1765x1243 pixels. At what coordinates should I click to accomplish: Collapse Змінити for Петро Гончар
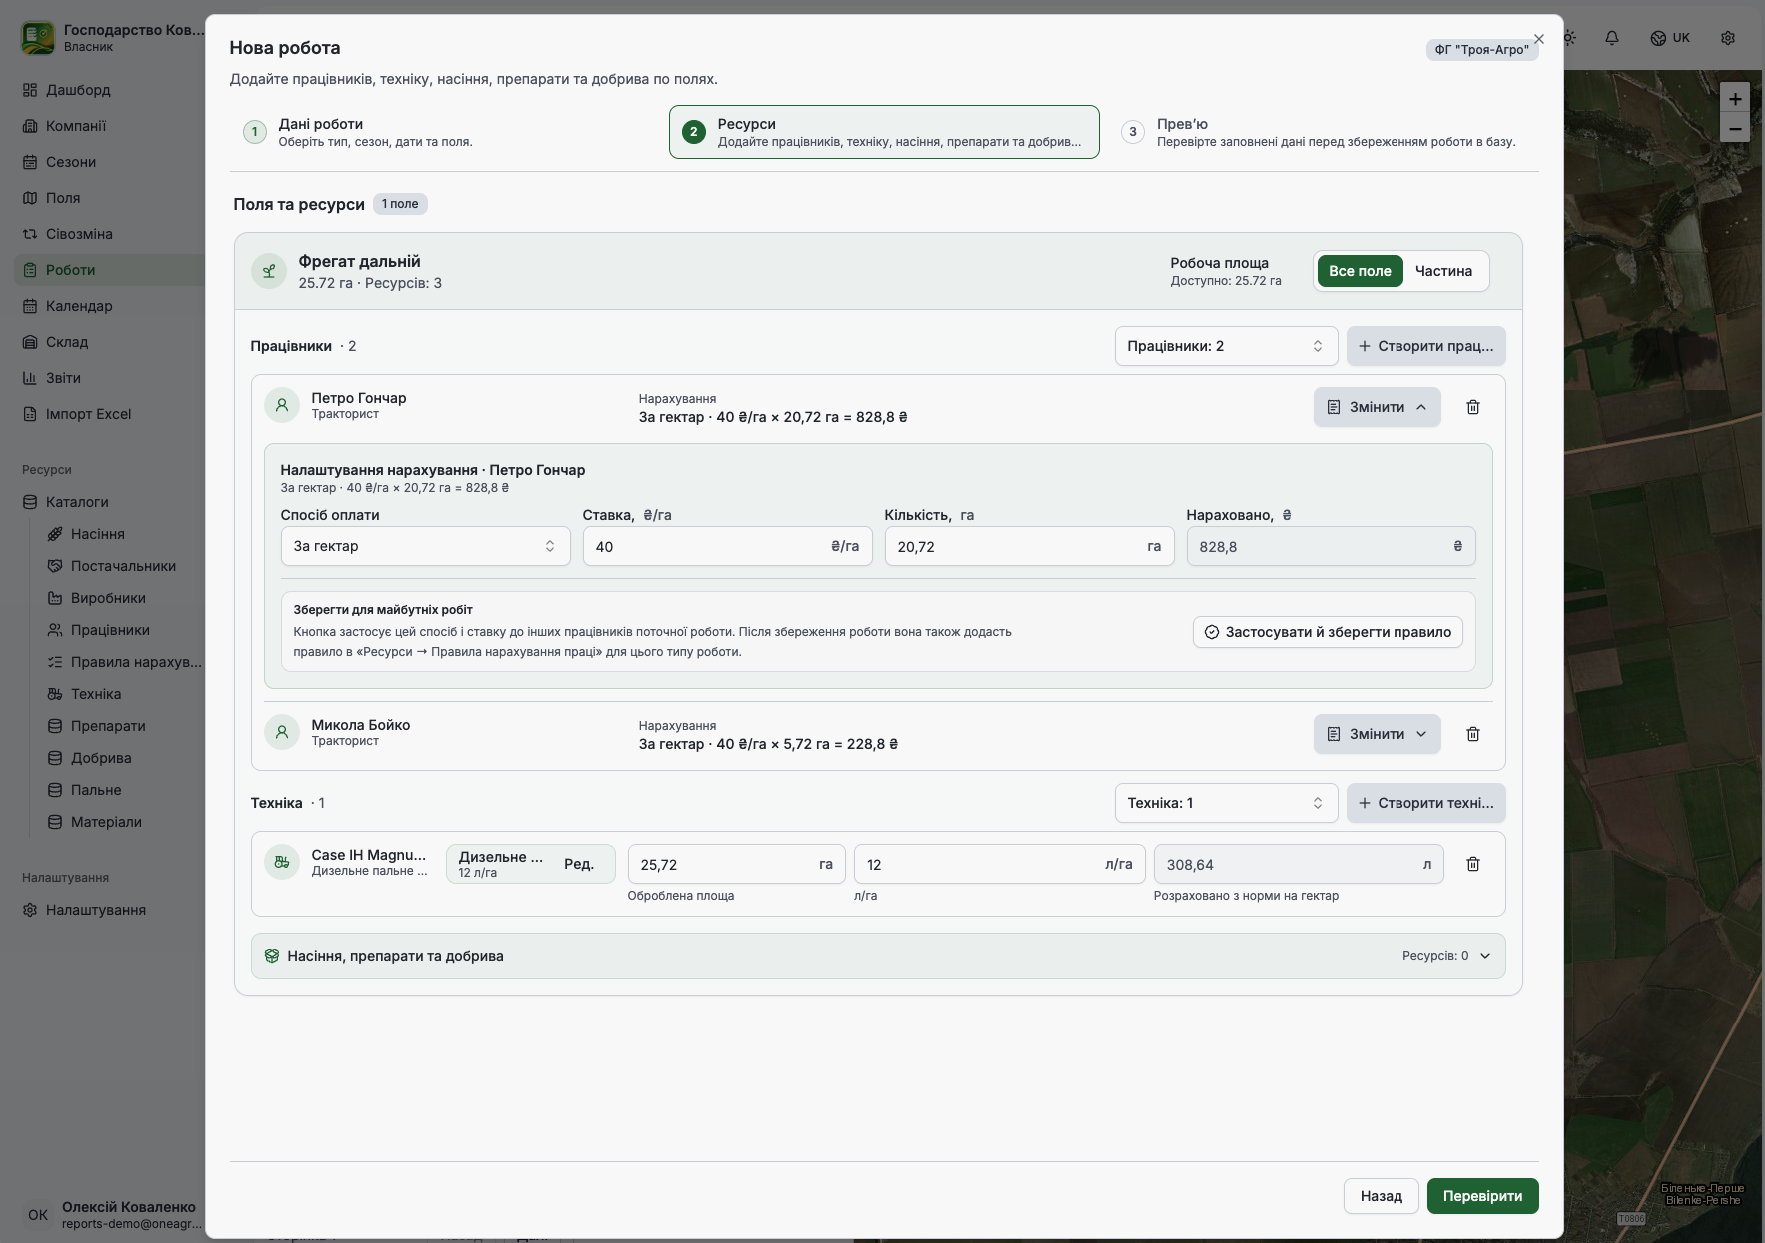[1377, 407]
